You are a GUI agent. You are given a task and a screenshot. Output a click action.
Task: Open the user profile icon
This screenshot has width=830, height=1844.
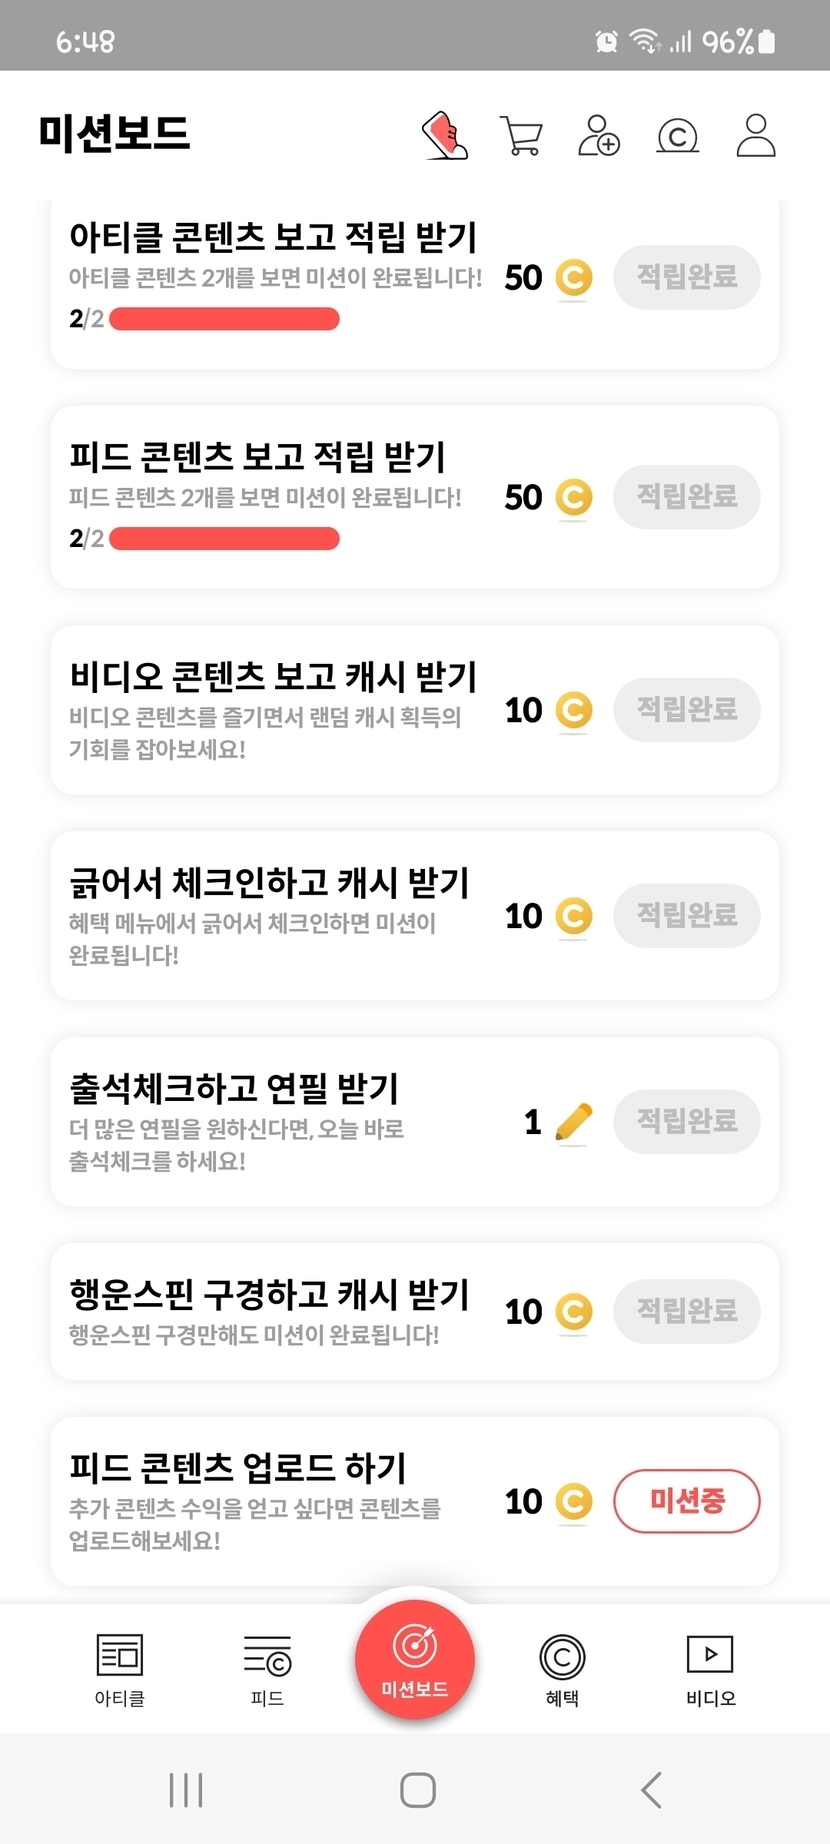point(756,136)
